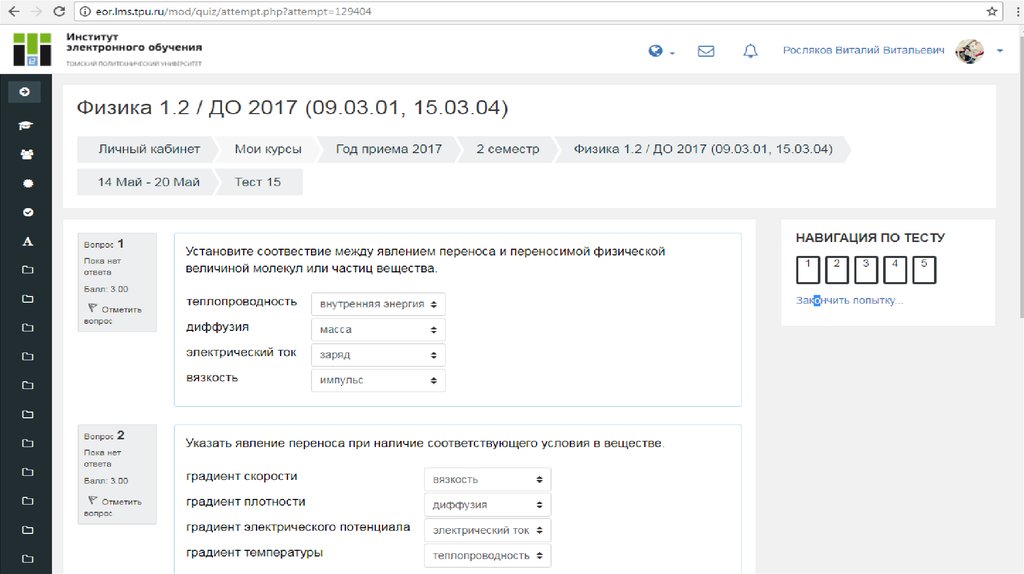This screenshot has width=1024, height=574.
Task: Click the Вопрос 1 label
Action: [x=104, y=244]
